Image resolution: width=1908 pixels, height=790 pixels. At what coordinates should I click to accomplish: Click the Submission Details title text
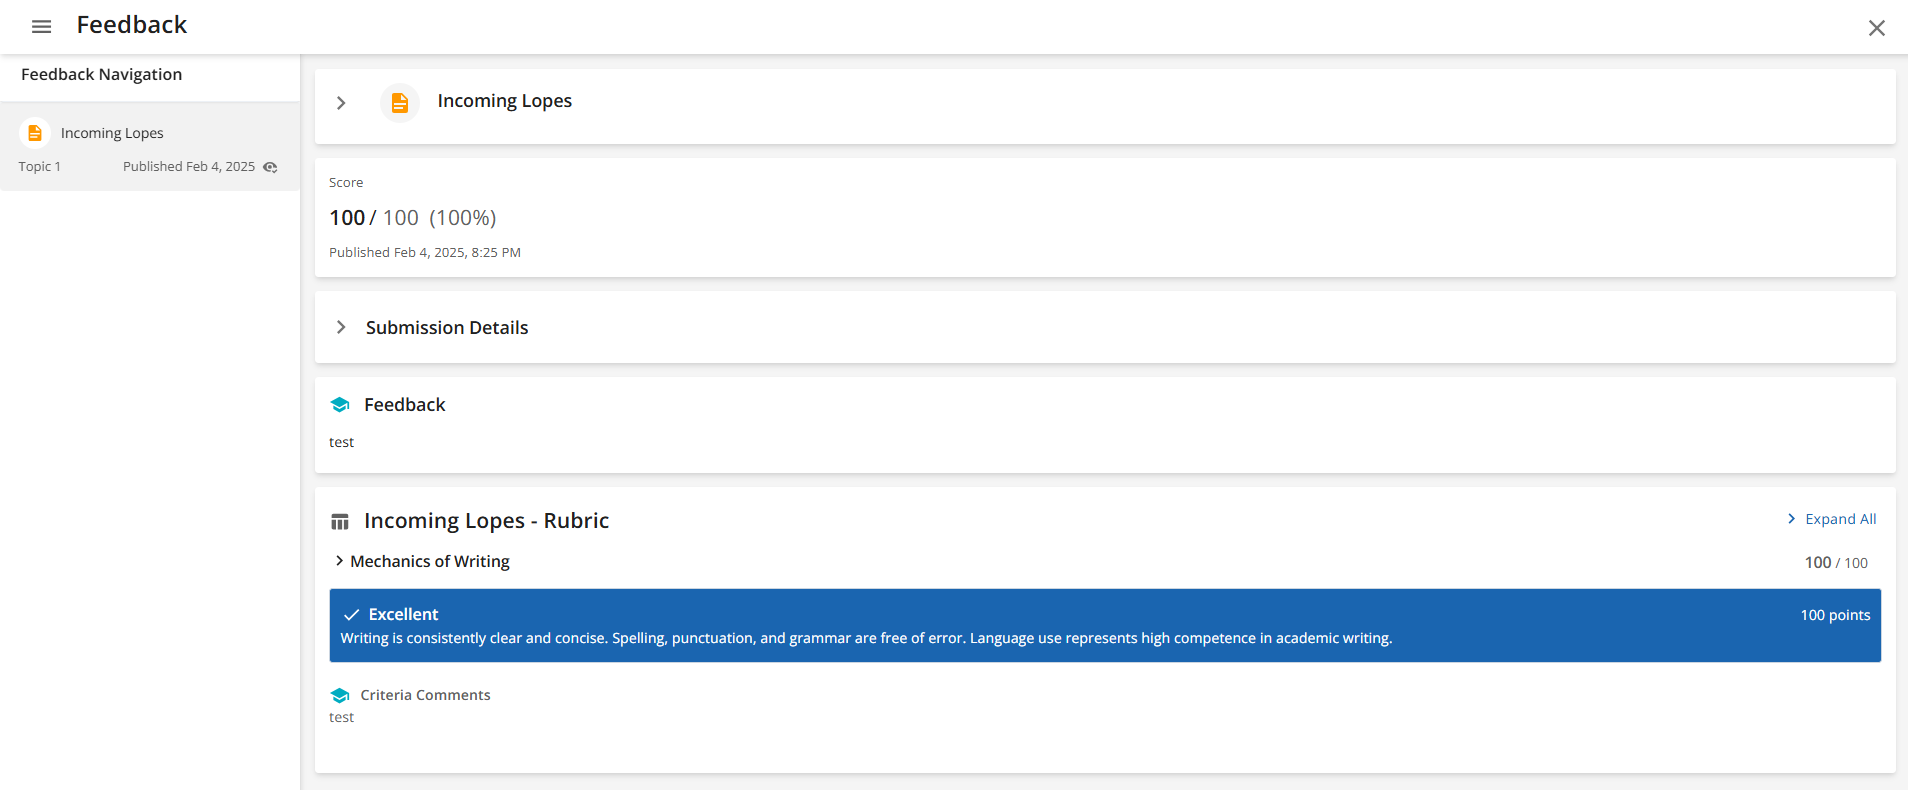point(447,328)
